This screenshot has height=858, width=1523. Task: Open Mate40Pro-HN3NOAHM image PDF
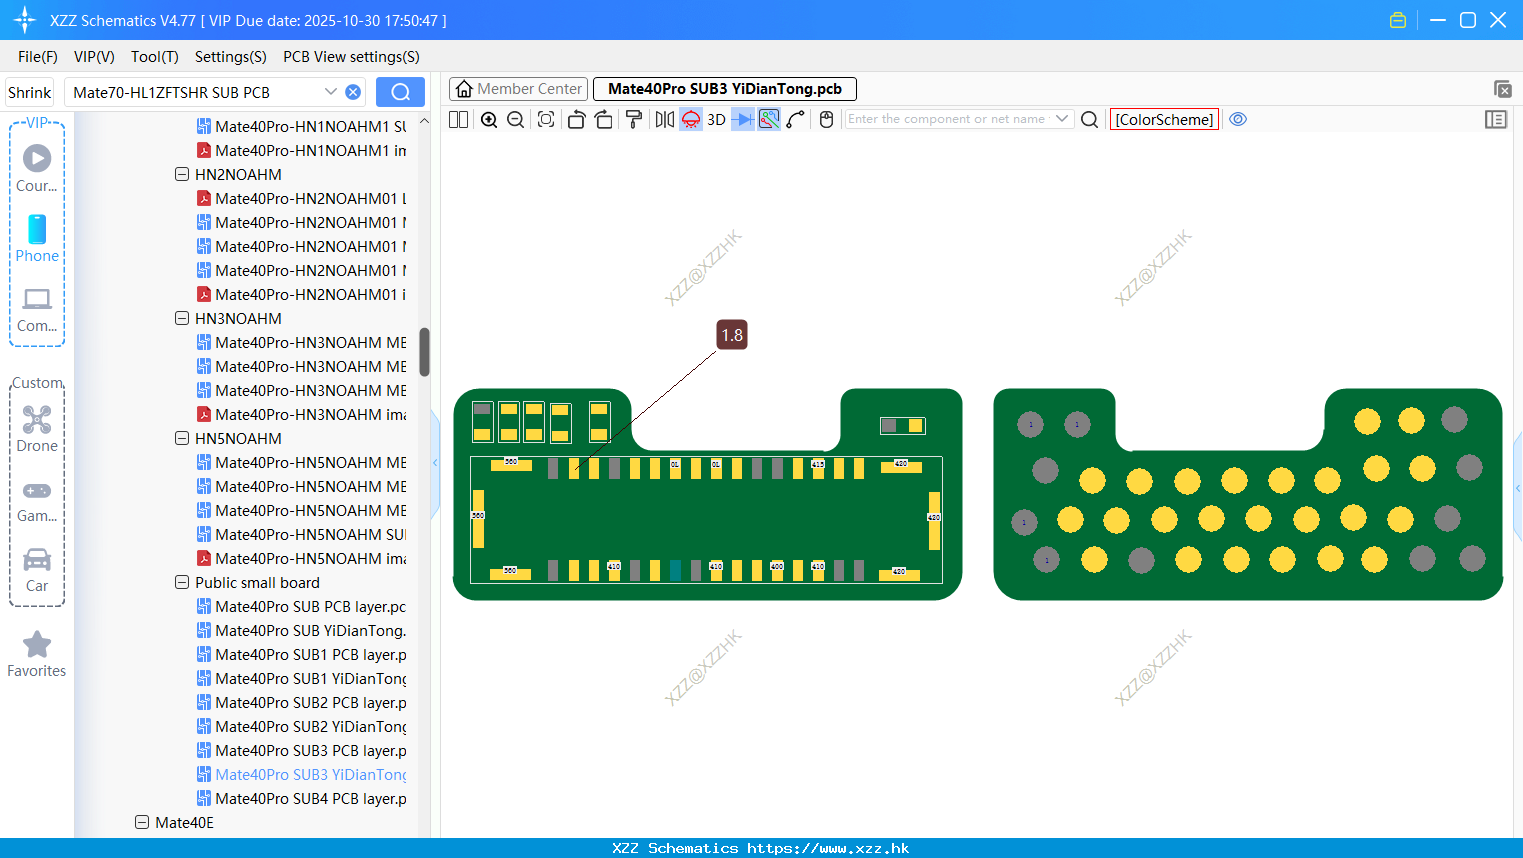coord(301,414)
